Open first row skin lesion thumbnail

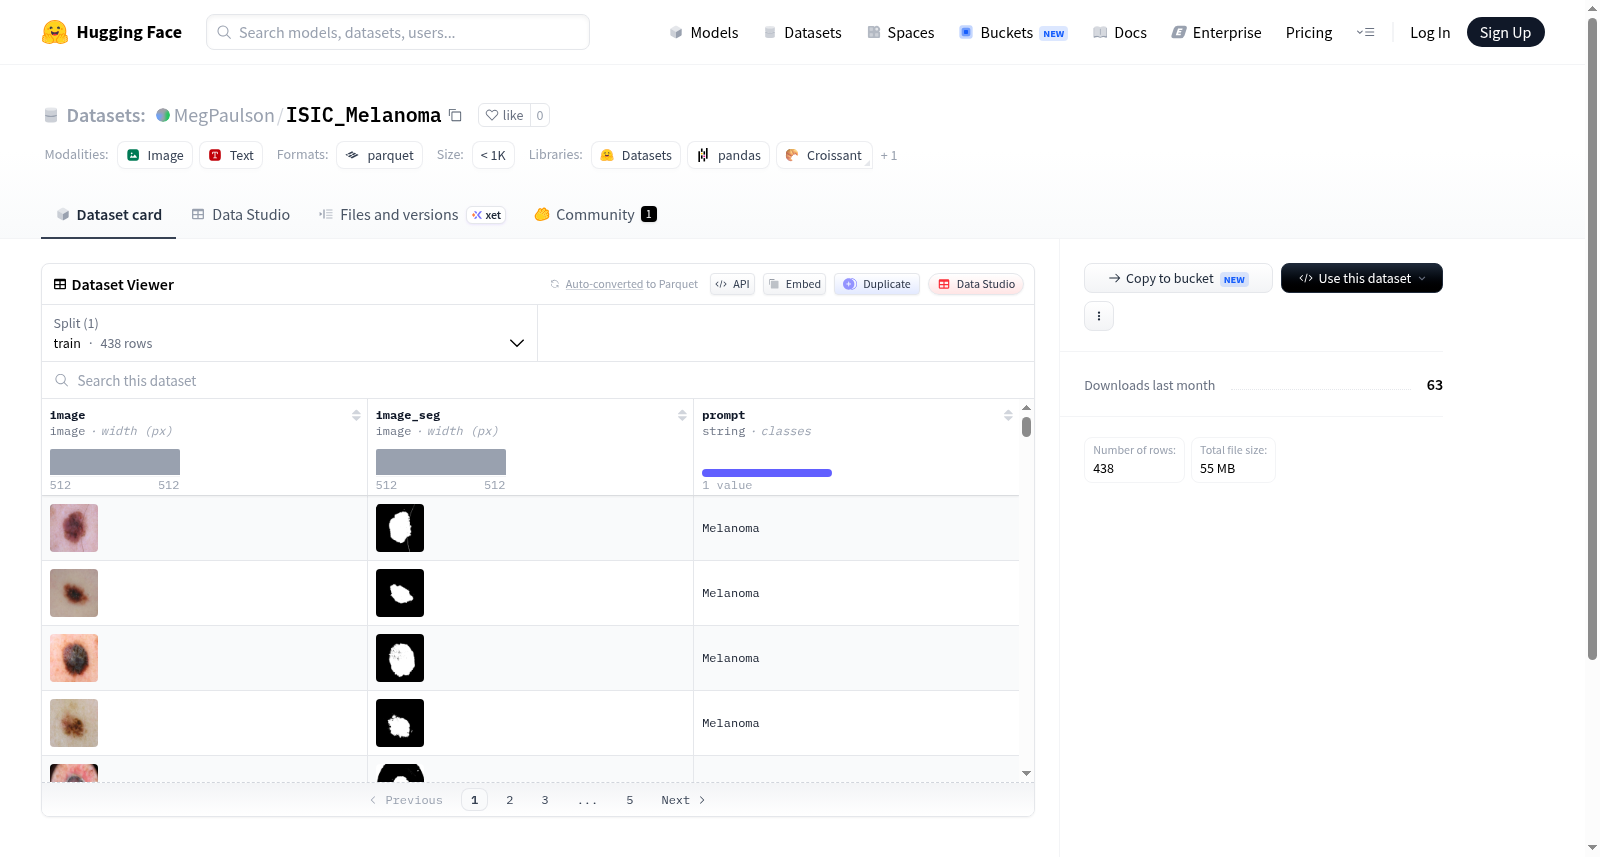(74, 528)
